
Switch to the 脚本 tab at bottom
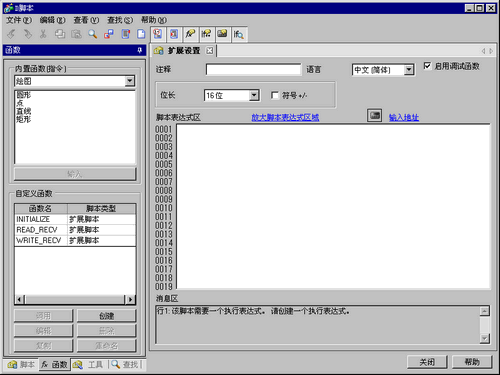21,365
